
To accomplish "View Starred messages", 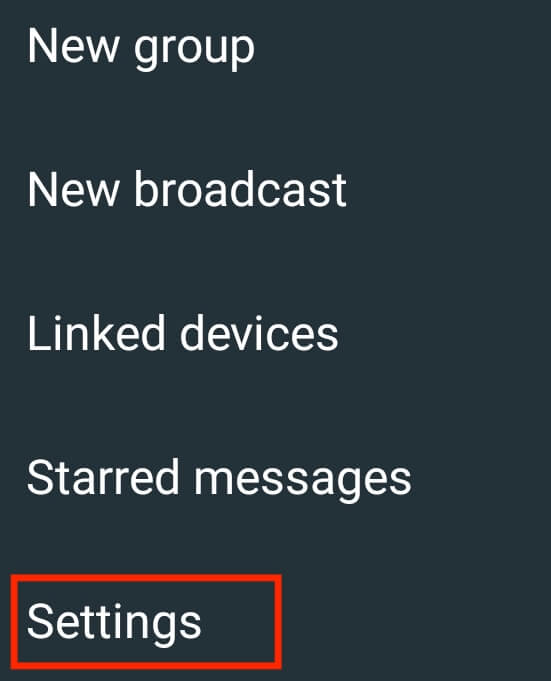I will tap(219, 479).
